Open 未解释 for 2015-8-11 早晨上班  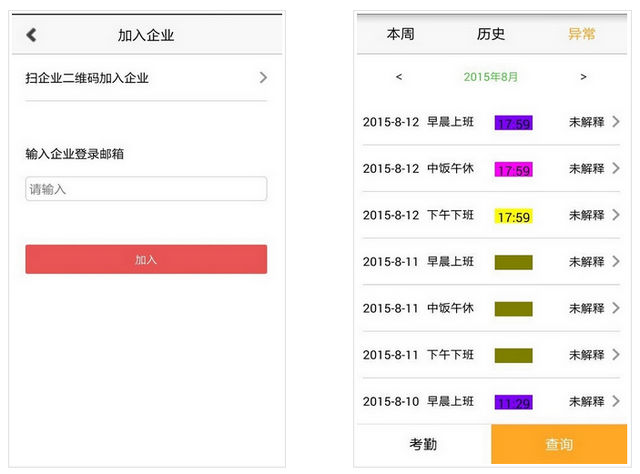(587, 262)
